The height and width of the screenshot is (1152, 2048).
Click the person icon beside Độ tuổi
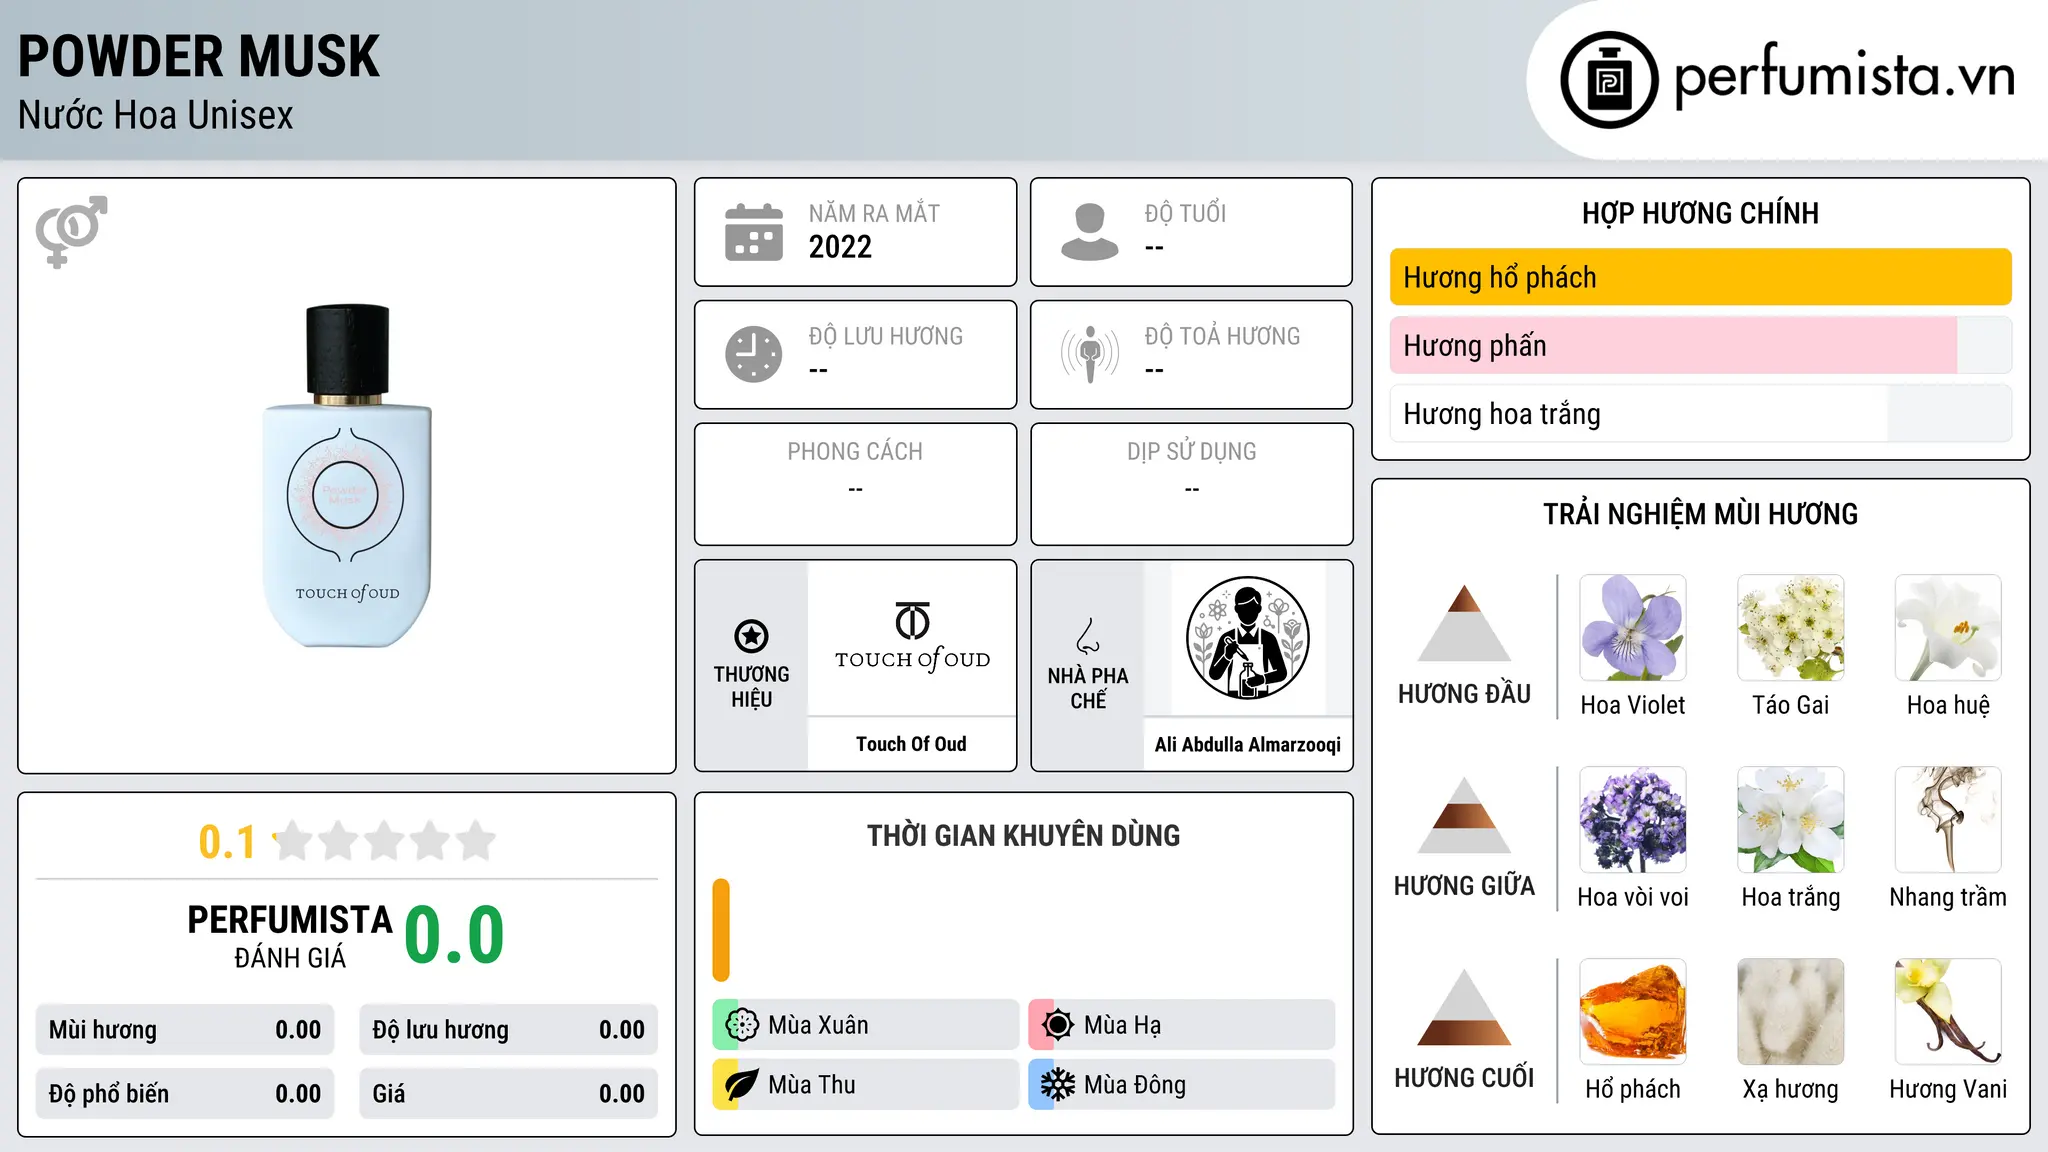(x=1090, y=232)
